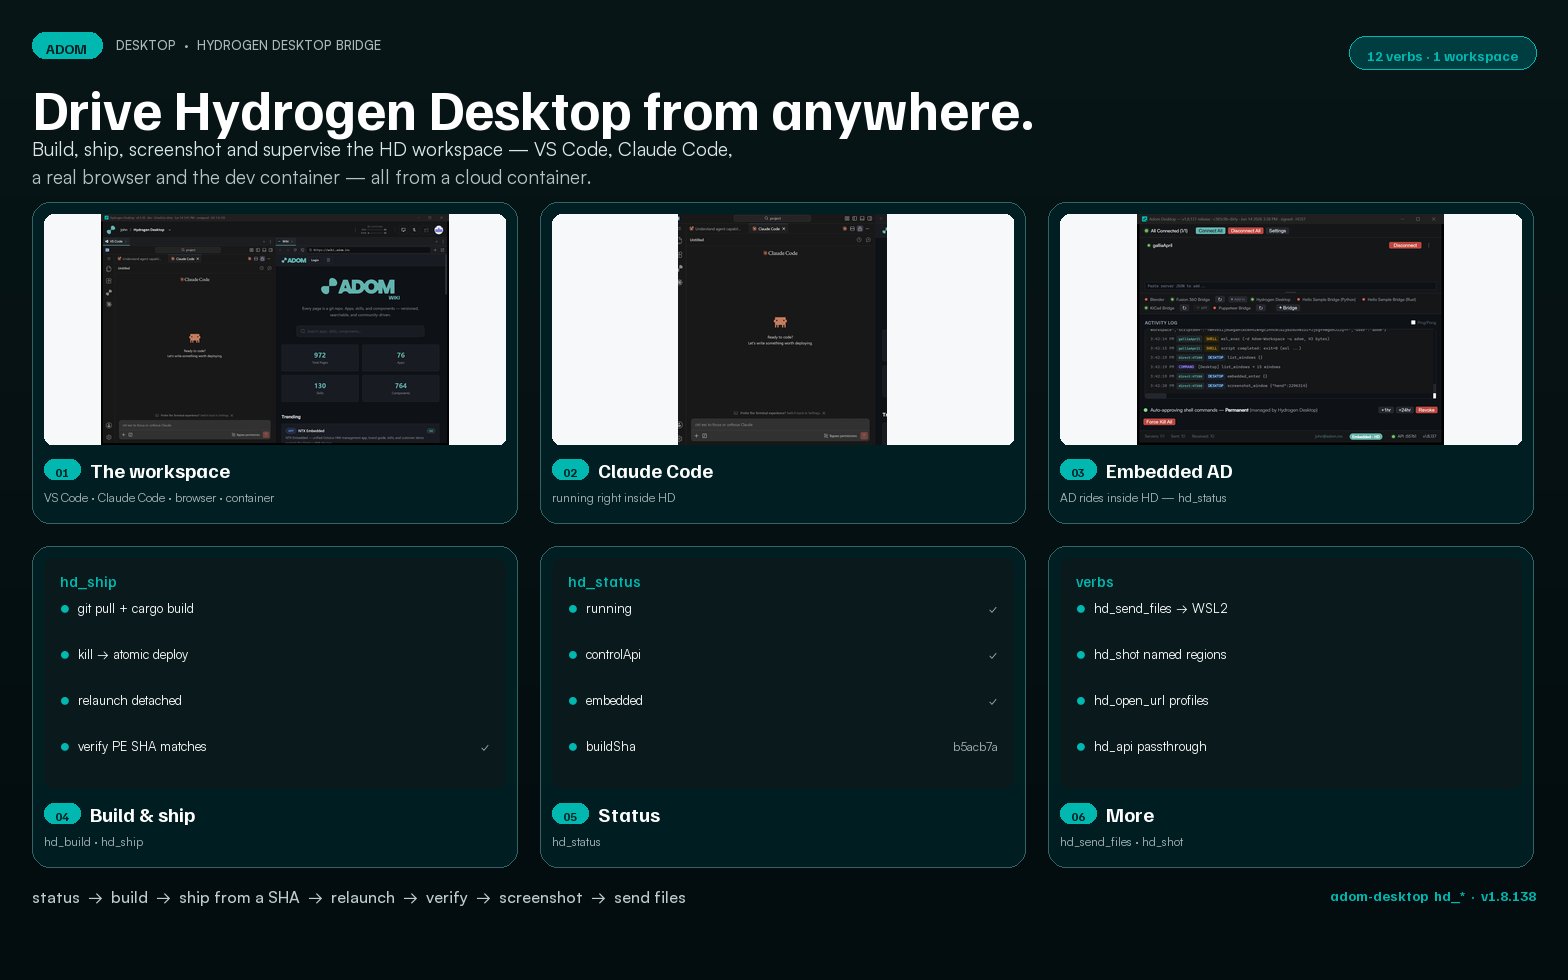Viewport: 1568px width, 980px height.
Task: Click the plus icon in Claude Code card prompt box
Action: pyautogui.click(x=698, y=436)
